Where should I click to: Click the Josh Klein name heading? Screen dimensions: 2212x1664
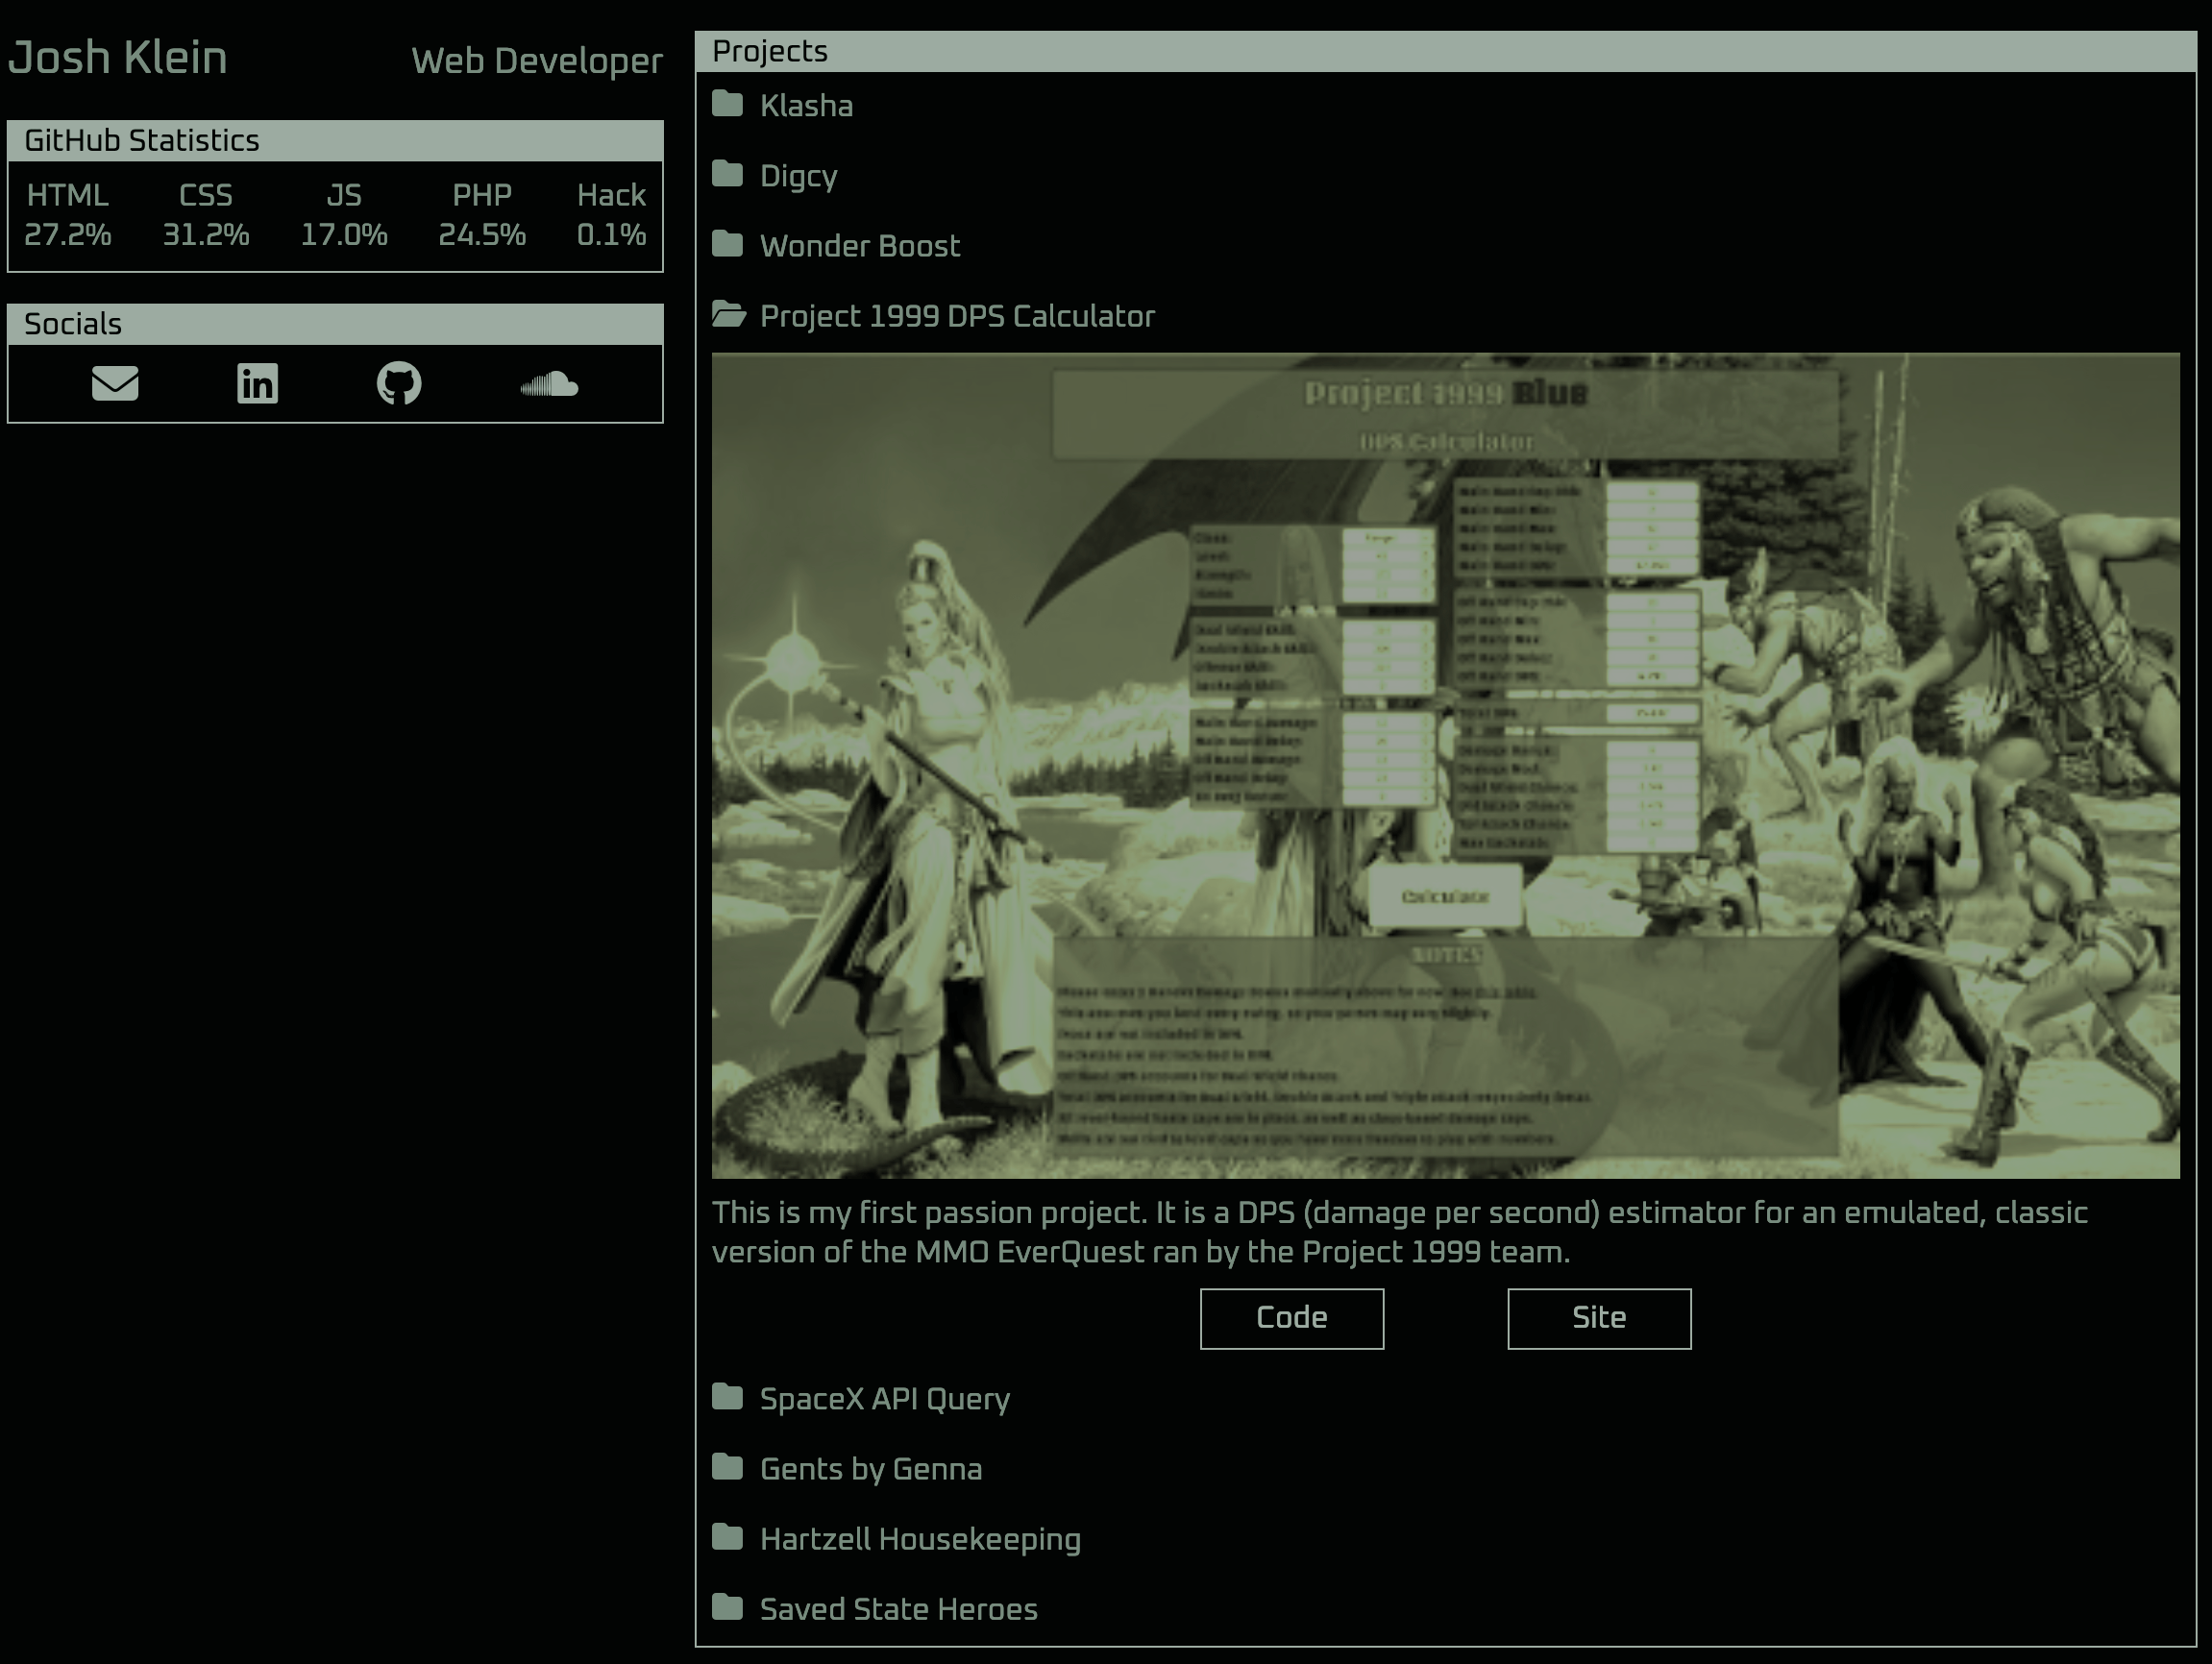(x=118, y=57)
